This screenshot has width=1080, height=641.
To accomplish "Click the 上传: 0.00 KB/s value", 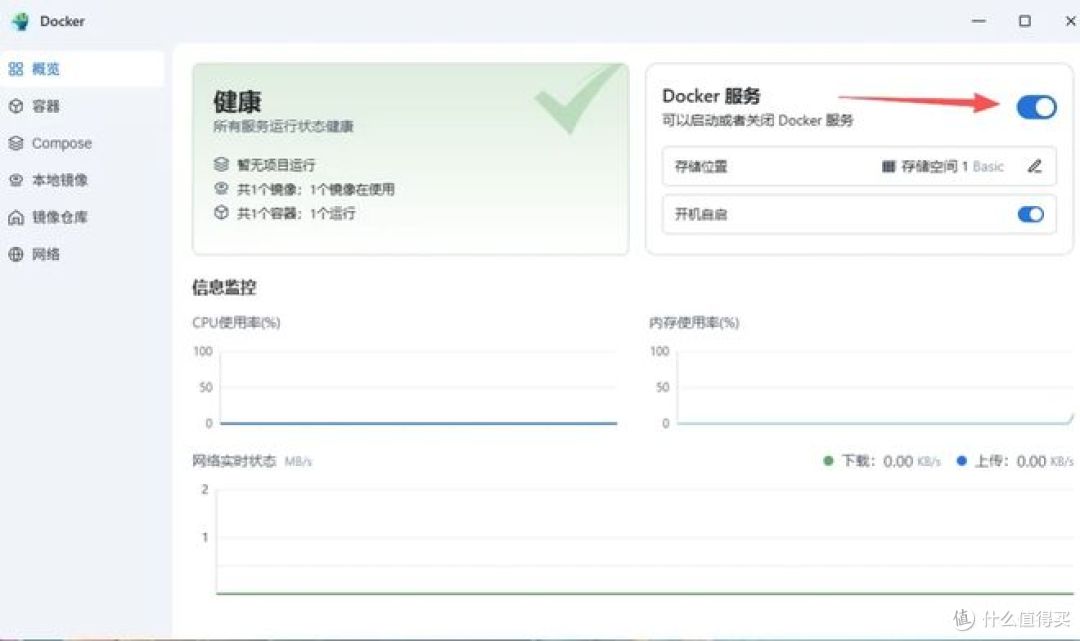I will click(1024, 461).
